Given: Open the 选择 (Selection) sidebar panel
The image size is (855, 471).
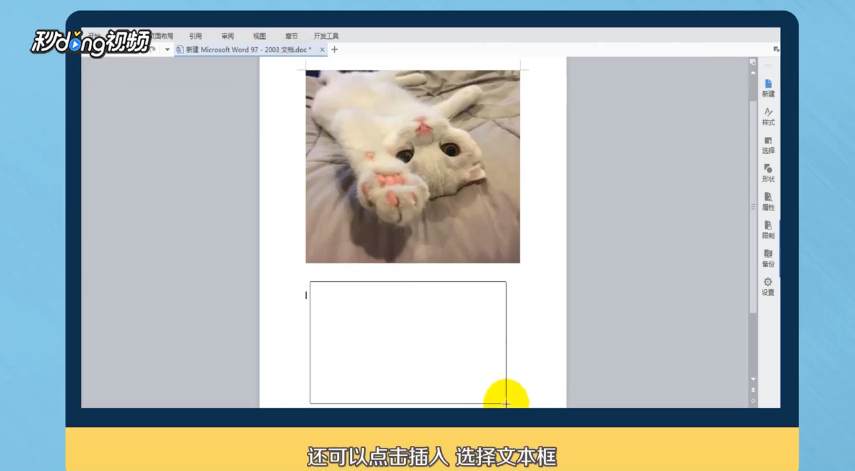Looking at the screenshot, I should coord(768,145).
